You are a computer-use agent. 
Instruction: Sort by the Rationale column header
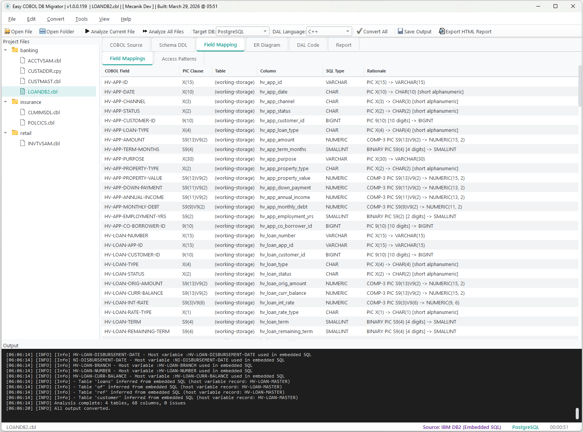click(470, 71)
